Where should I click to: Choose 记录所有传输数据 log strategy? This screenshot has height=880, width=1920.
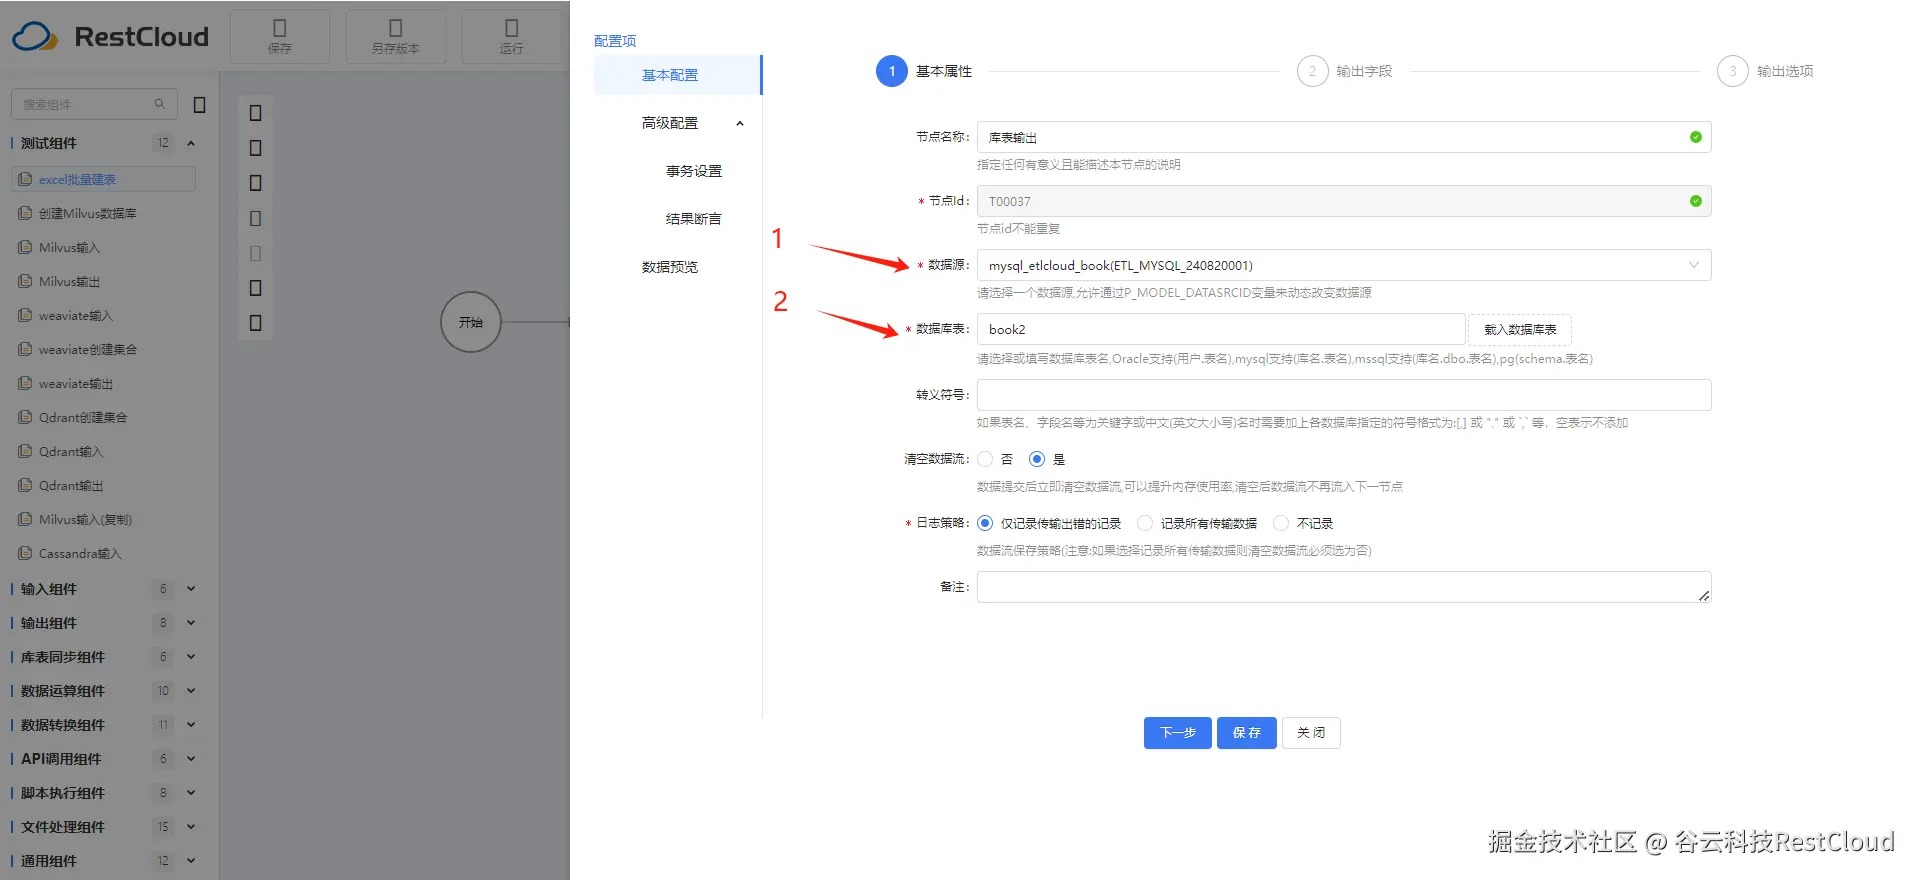tap(1145, 523)
